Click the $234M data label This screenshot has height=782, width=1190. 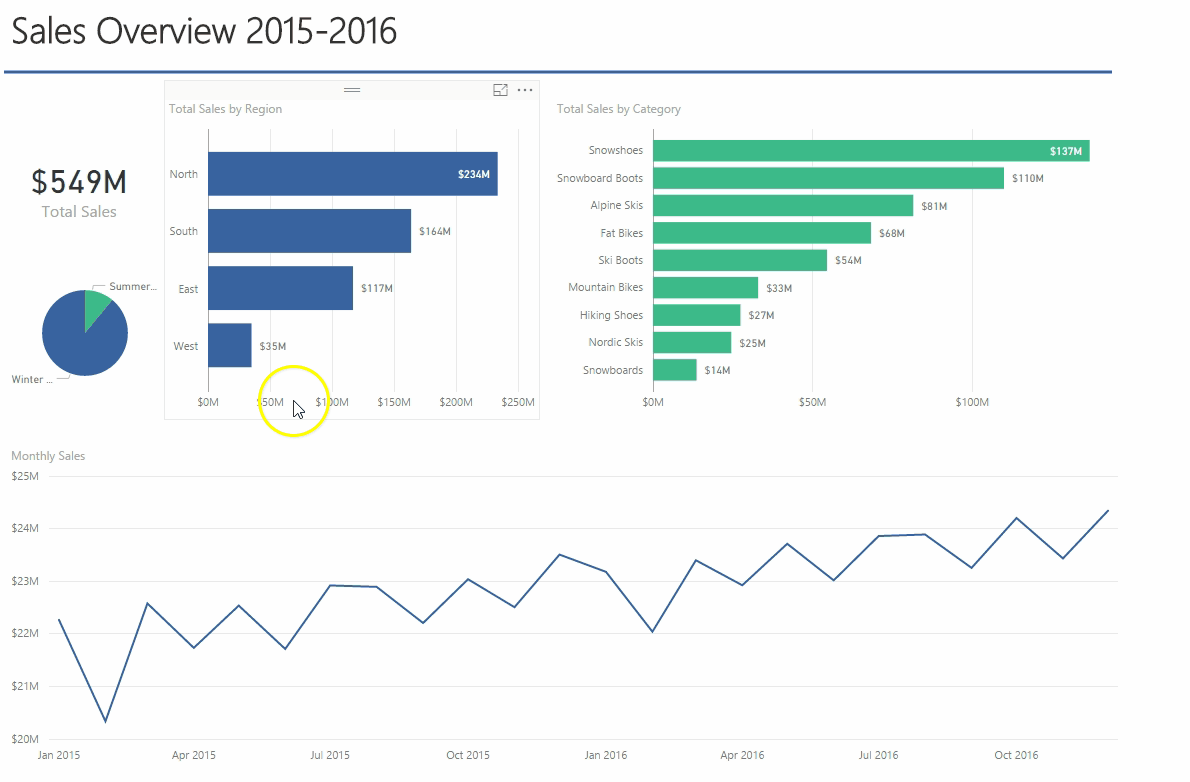474,175
